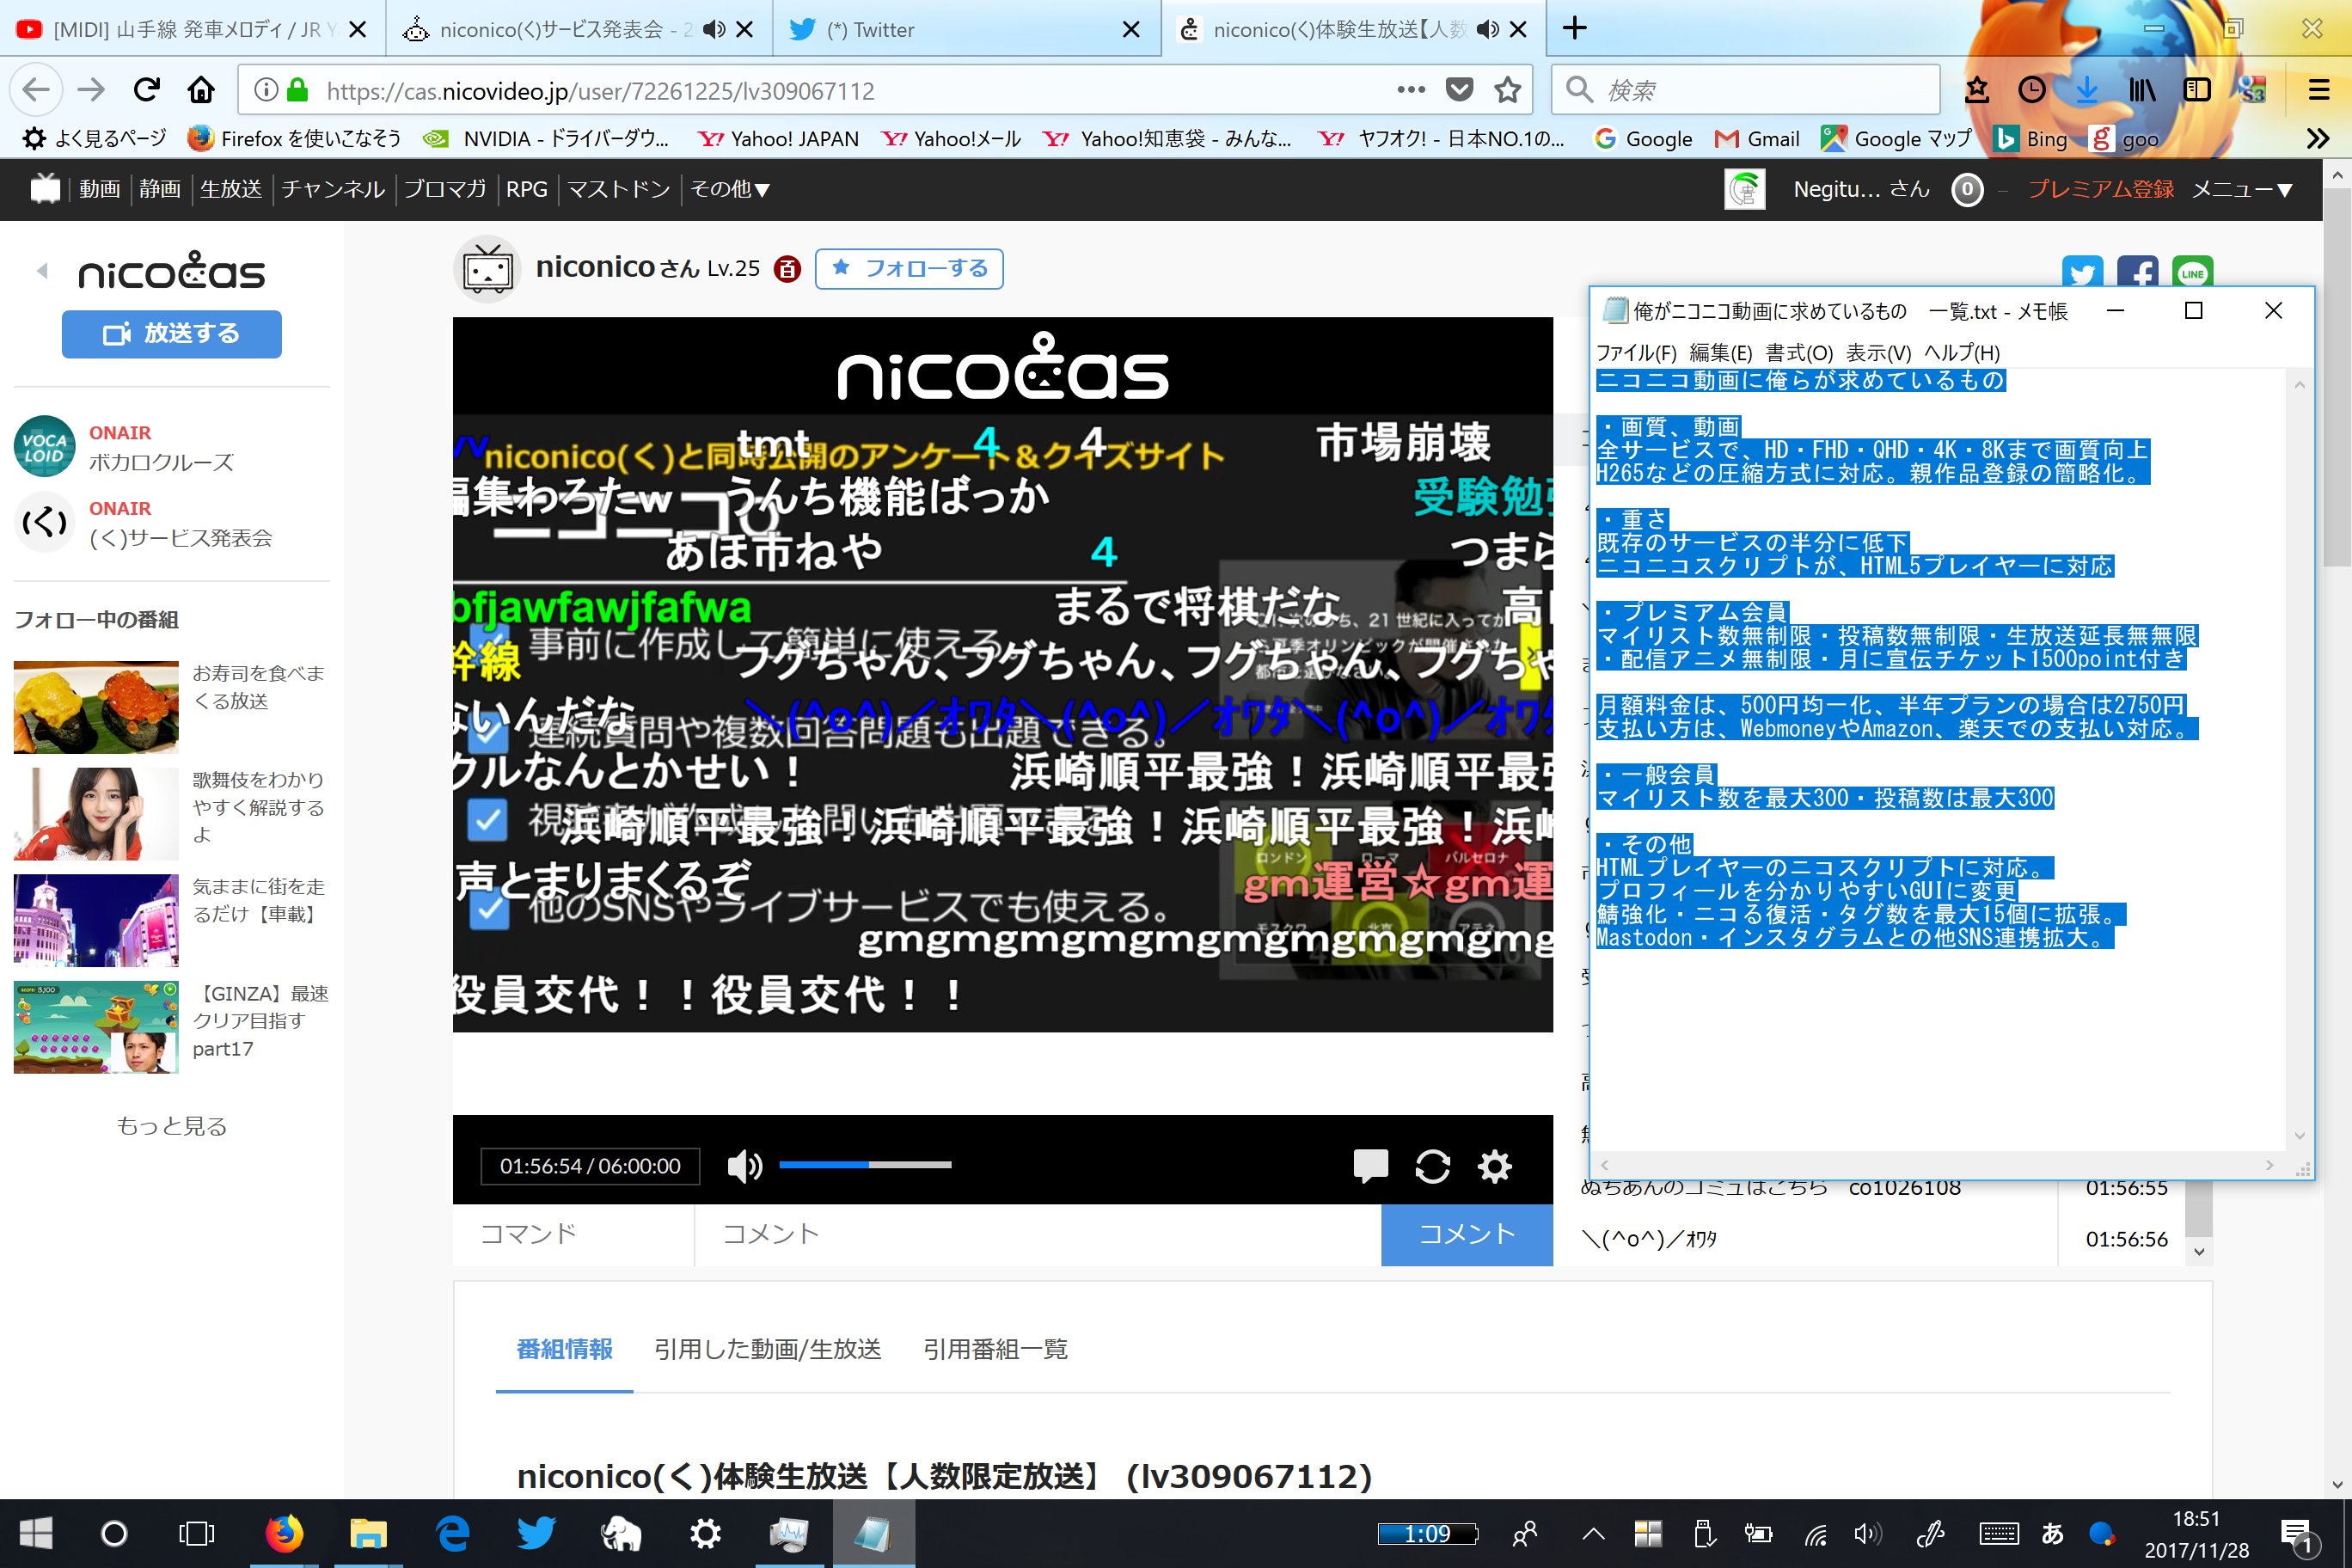The height and width of the screenshot is (1568, 2352).
Task: Open Notepad's 表示(V) menu
Action: click(x=1878, y=353)
